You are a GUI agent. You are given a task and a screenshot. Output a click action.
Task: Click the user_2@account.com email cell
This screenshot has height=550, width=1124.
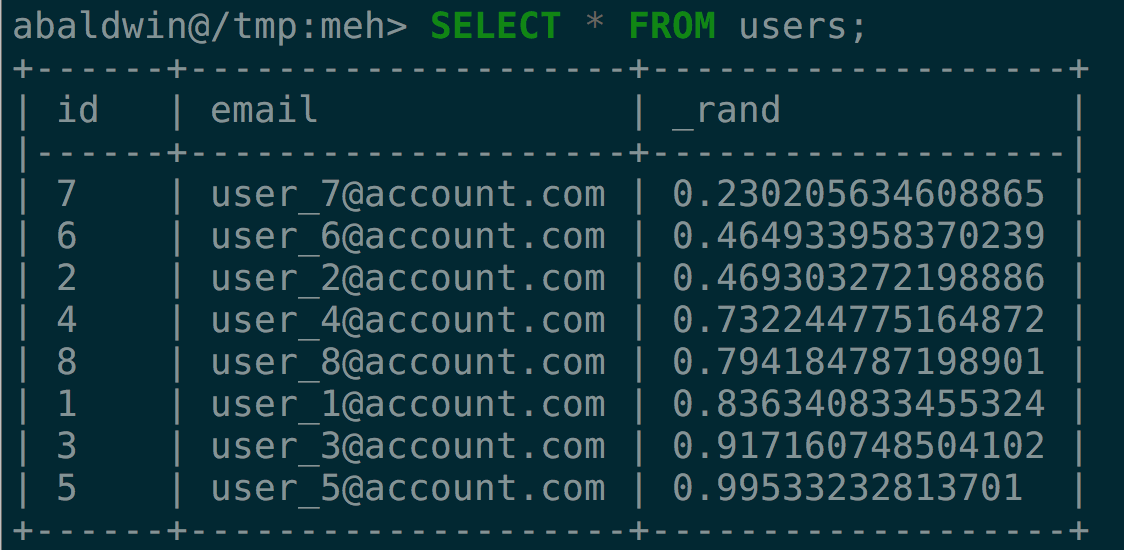point(408,279)
